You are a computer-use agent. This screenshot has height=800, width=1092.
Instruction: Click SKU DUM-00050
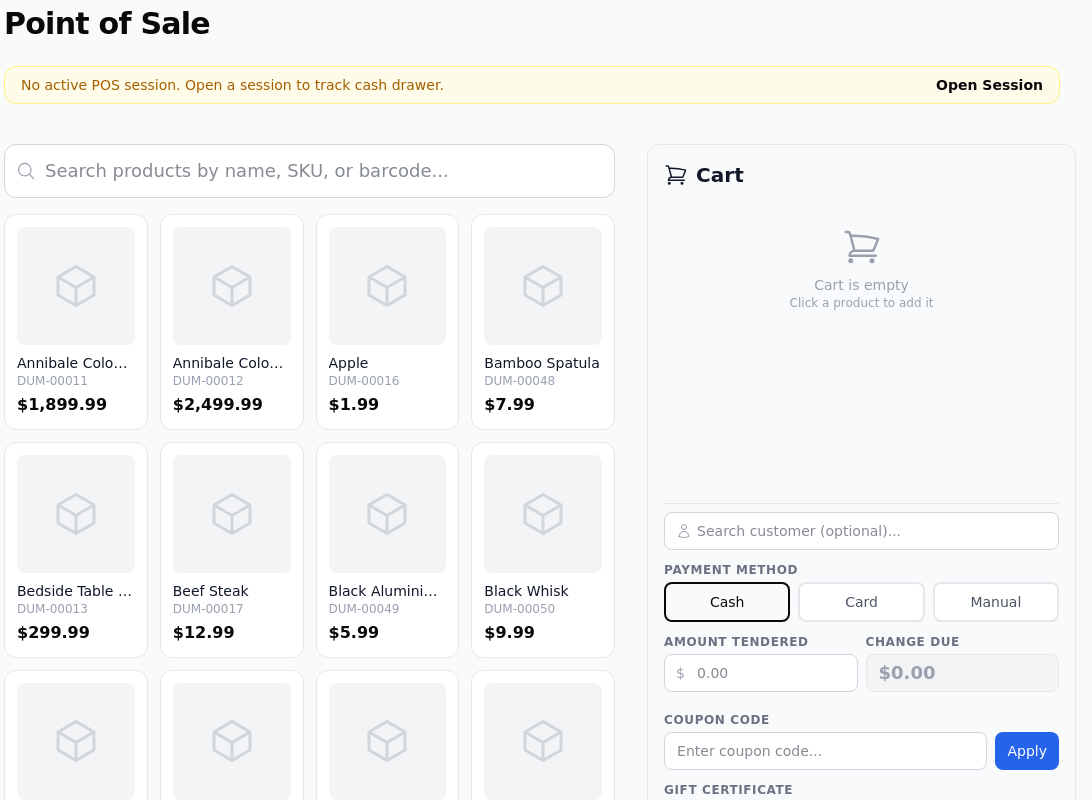click(520, 609)
